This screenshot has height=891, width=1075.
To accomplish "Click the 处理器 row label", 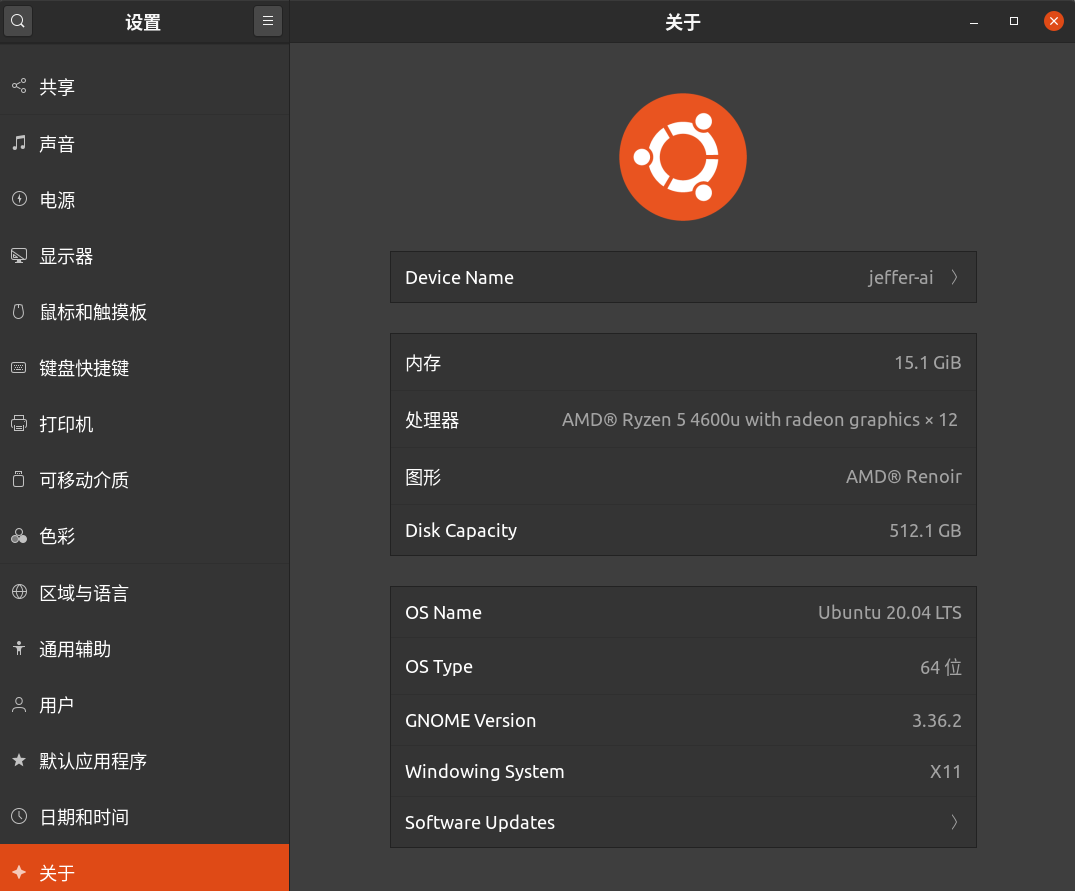I will [x=432, y=419].
